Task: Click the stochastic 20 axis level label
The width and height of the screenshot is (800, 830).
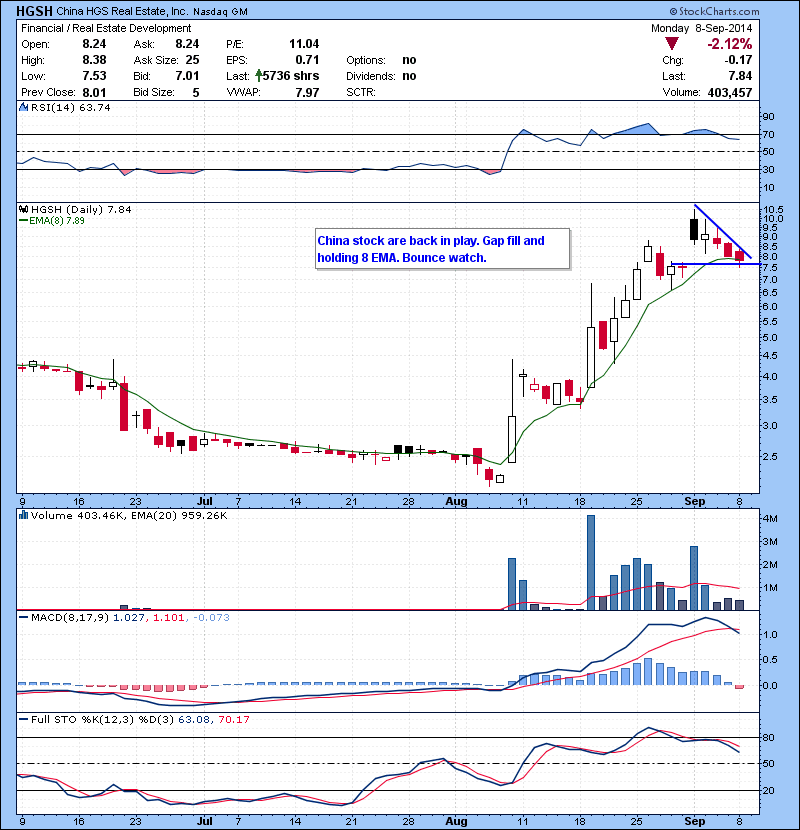Action: point(768,790)
